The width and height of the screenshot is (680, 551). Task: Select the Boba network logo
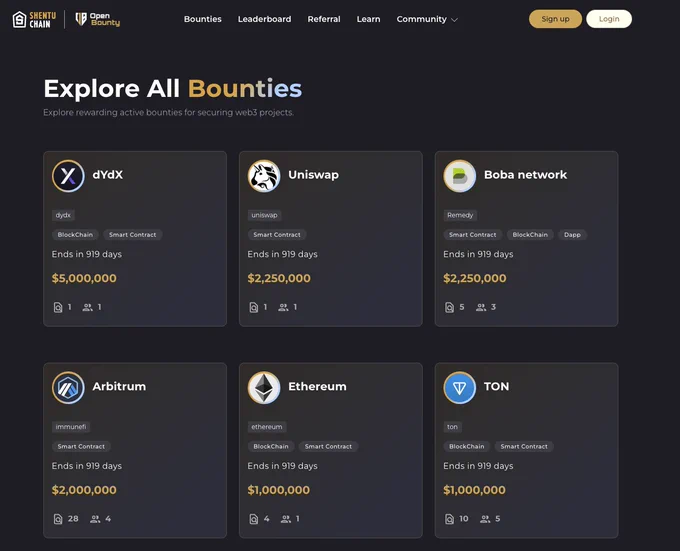[x=459, y=176]
